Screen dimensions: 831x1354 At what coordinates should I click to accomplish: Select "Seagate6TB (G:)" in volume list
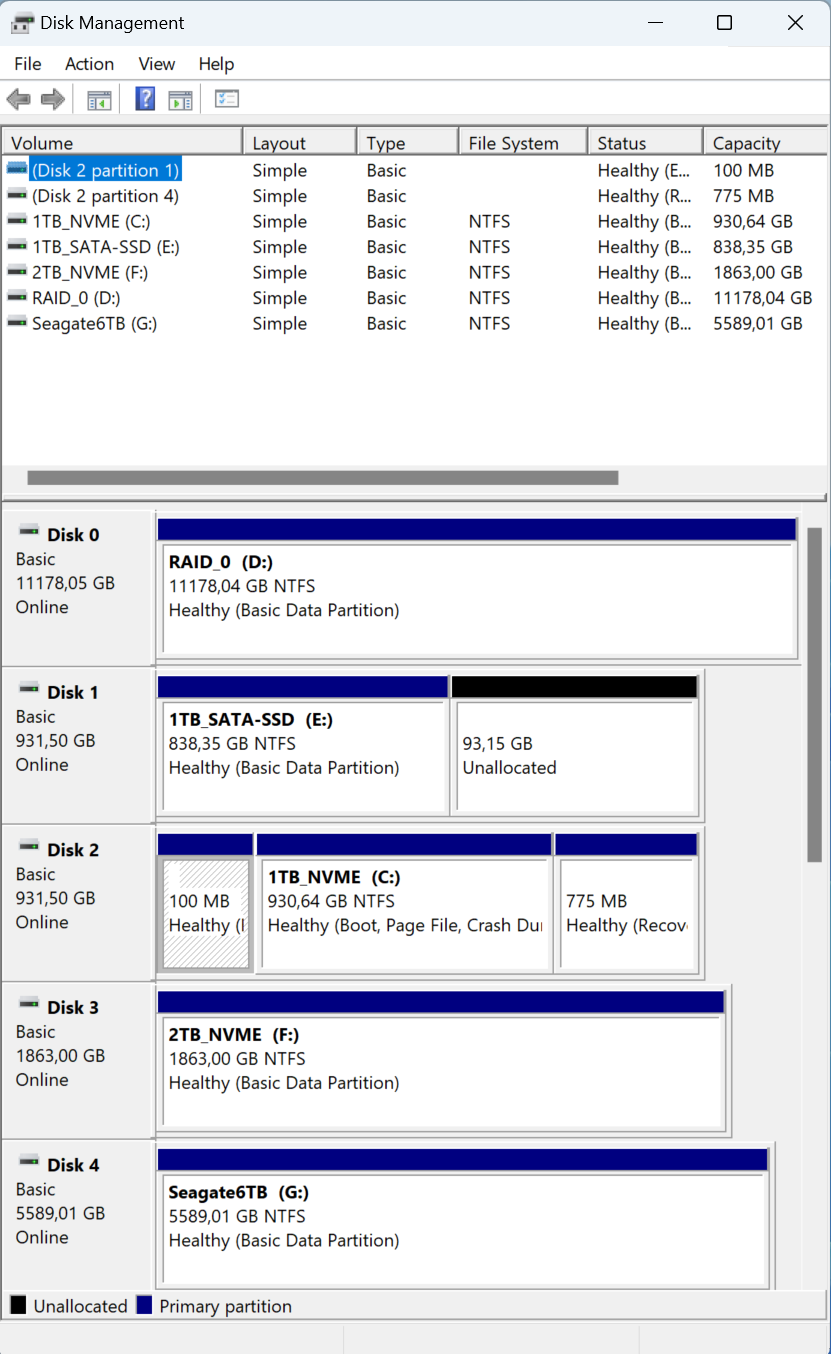94,323
